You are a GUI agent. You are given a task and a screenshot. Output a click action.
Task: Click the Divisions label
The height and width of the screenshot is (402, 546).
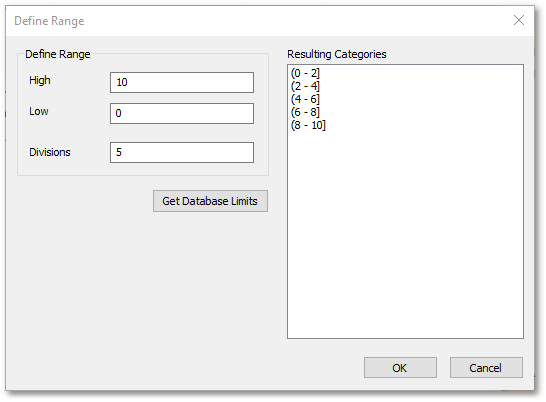[50, 152]
